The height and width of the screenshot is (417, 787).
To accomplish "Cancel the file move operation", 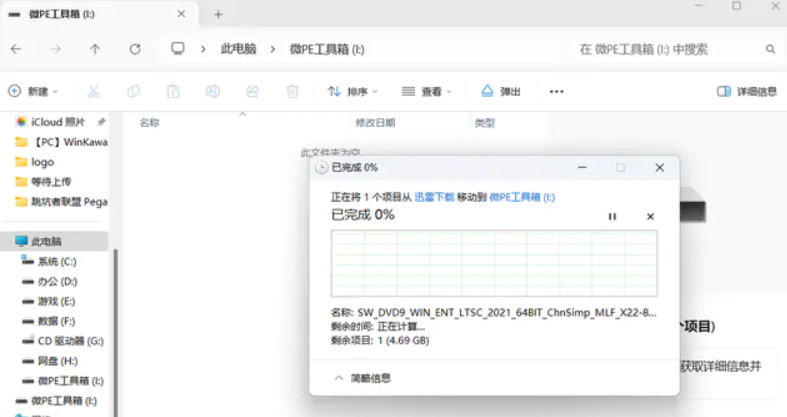I will 650,216.
